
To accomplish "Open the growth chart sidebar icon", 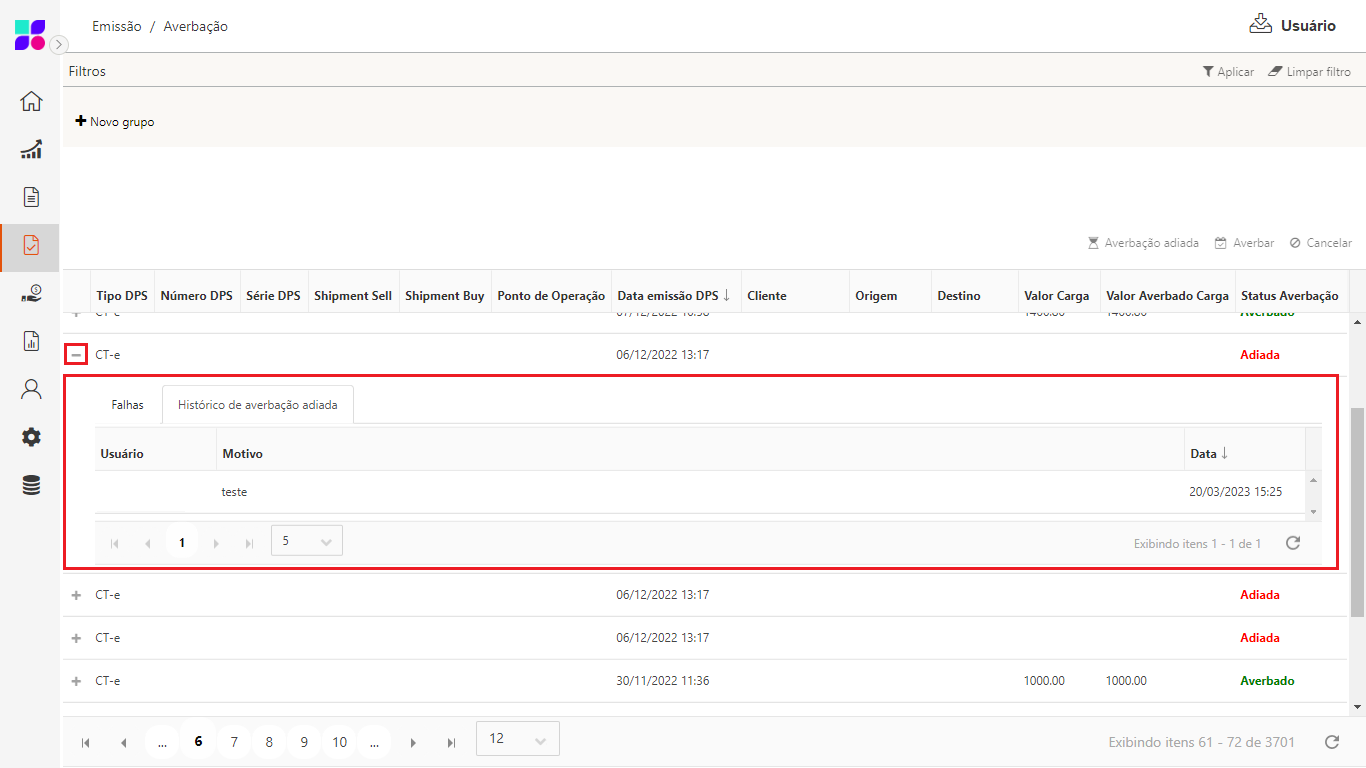I will coord(31,150).
